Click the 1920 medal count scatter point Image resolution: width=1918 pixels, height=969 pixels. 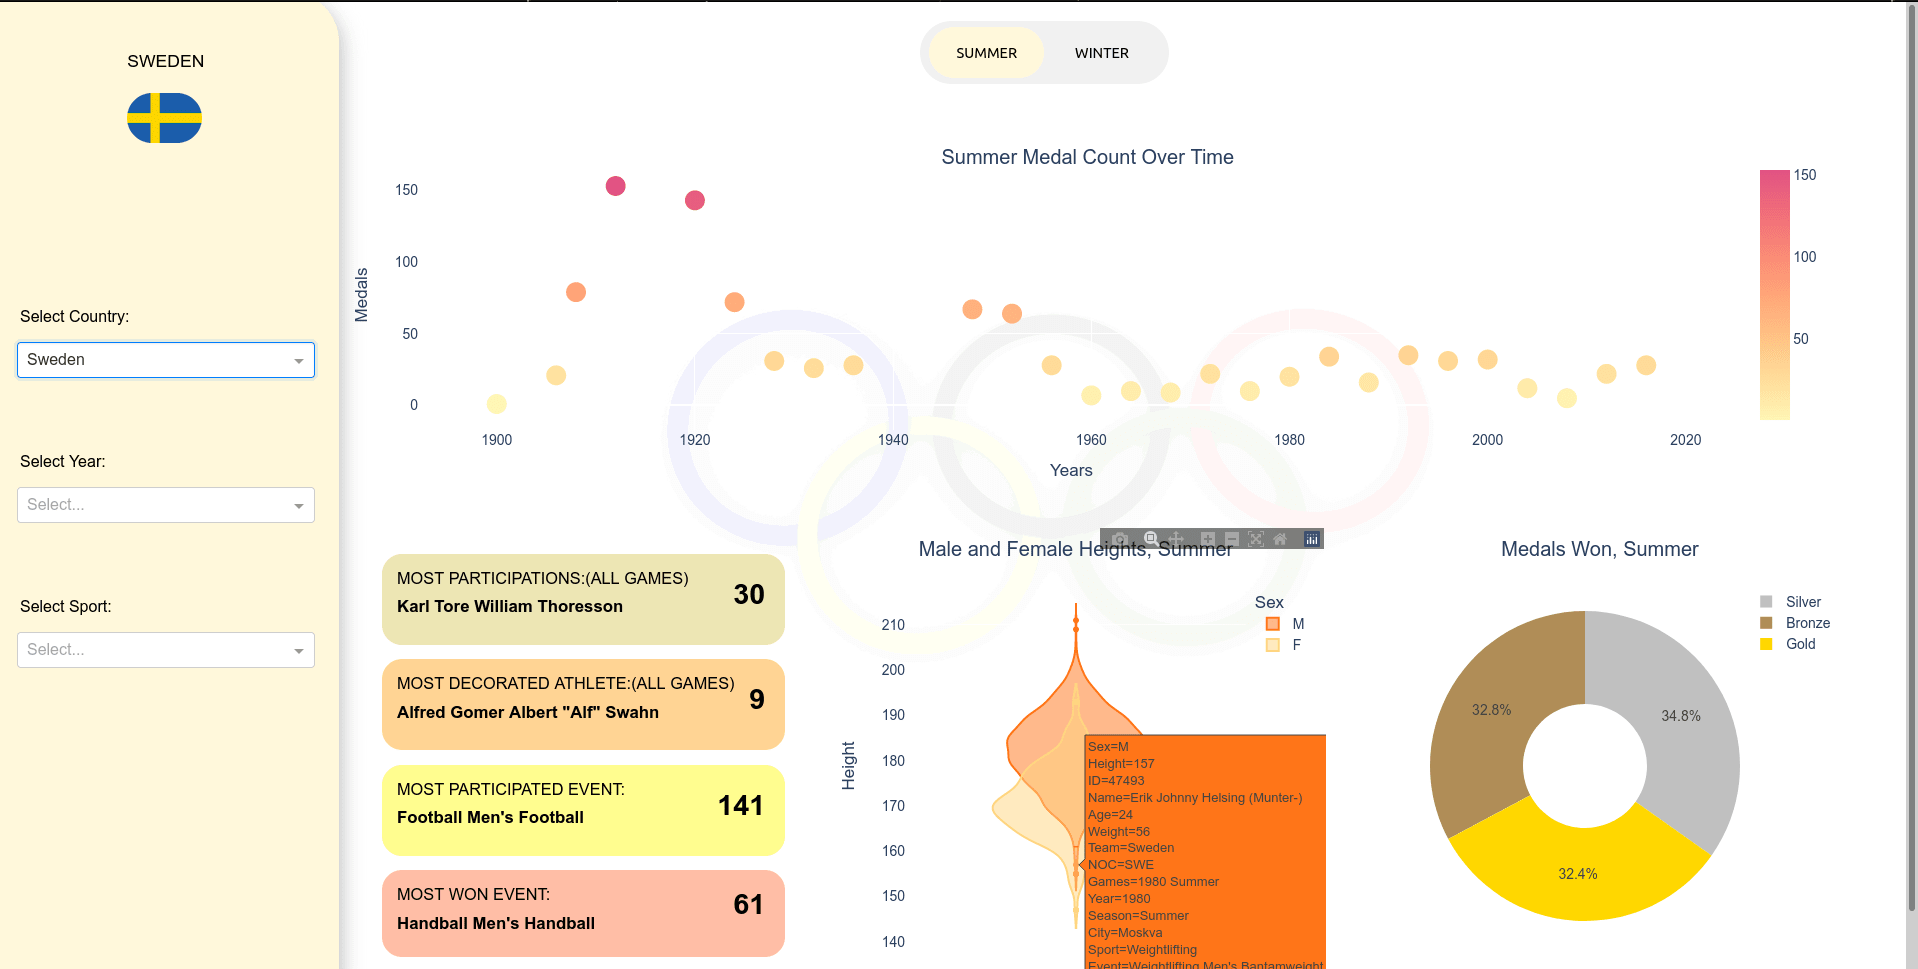695,200
